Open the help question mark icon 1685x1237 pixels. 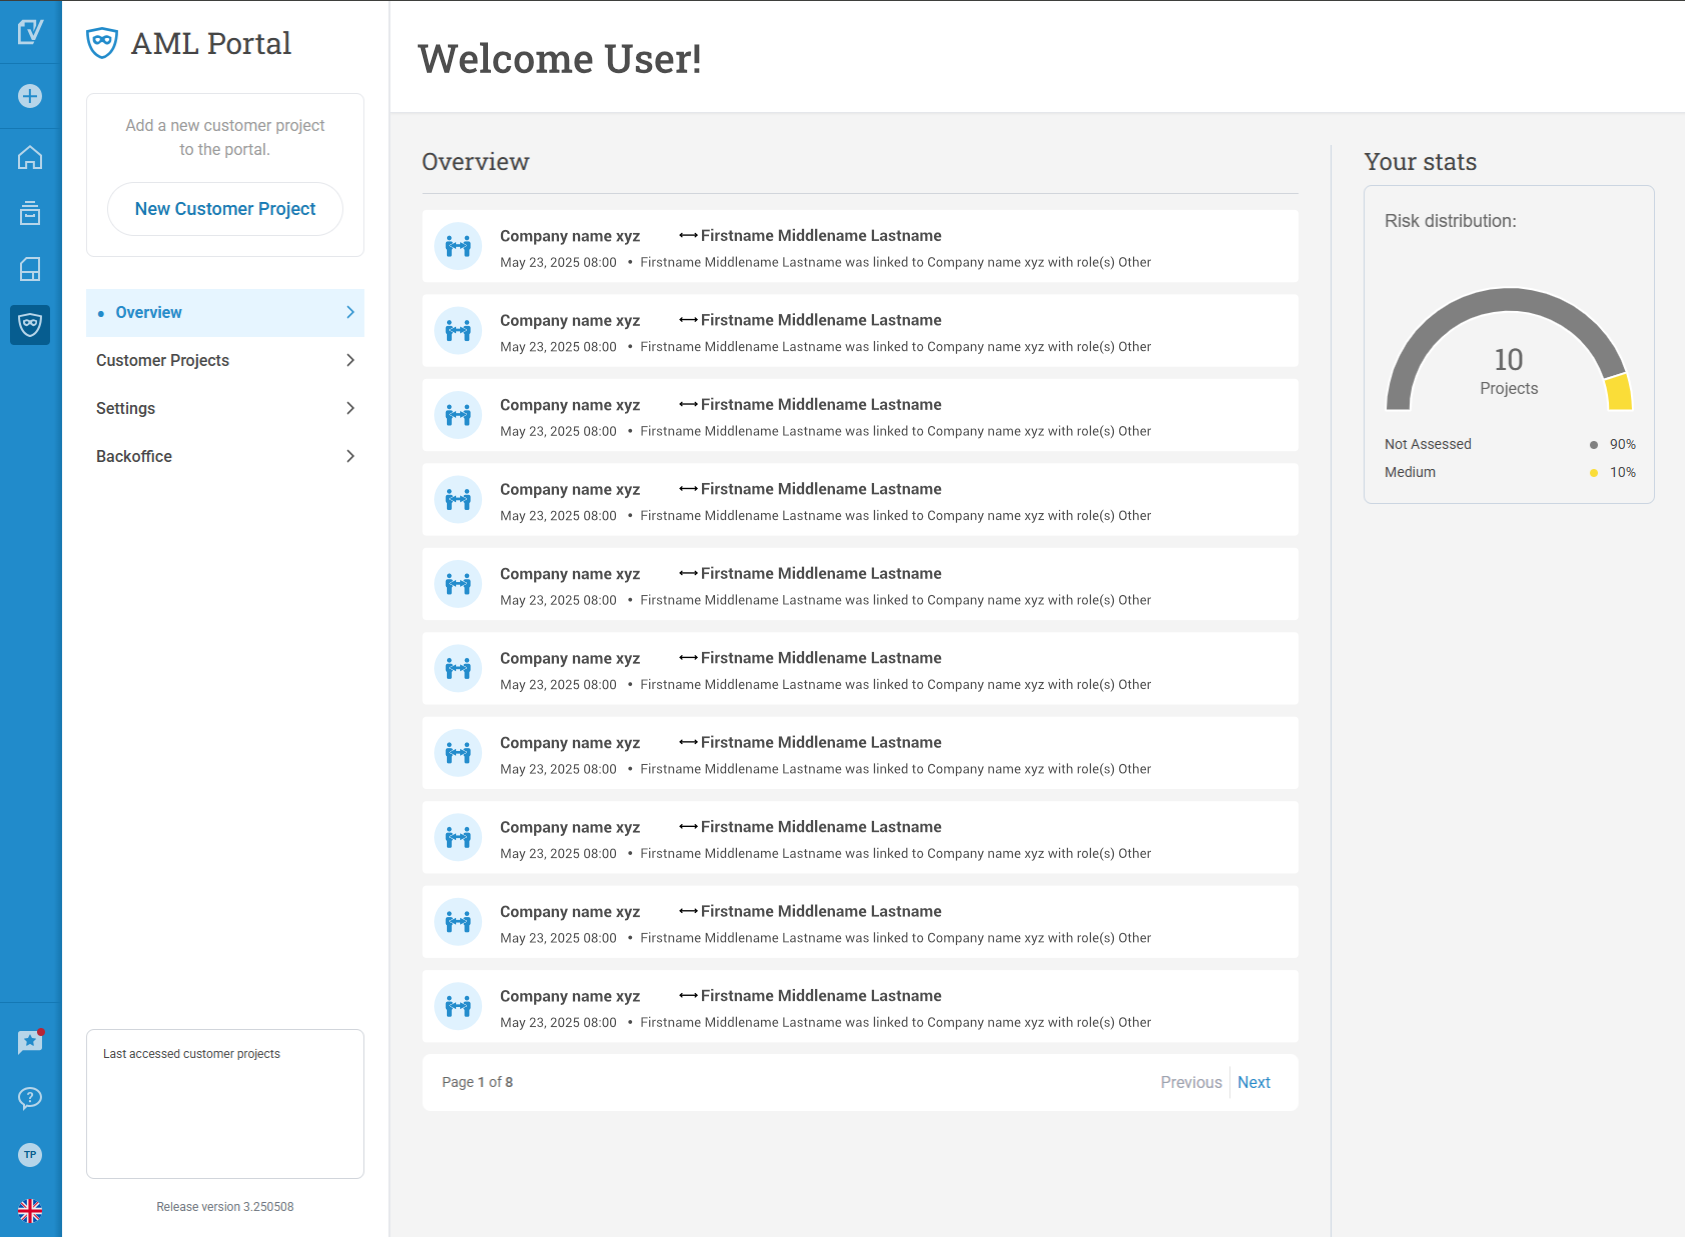pyautogui.click(x=30, y=1098)
